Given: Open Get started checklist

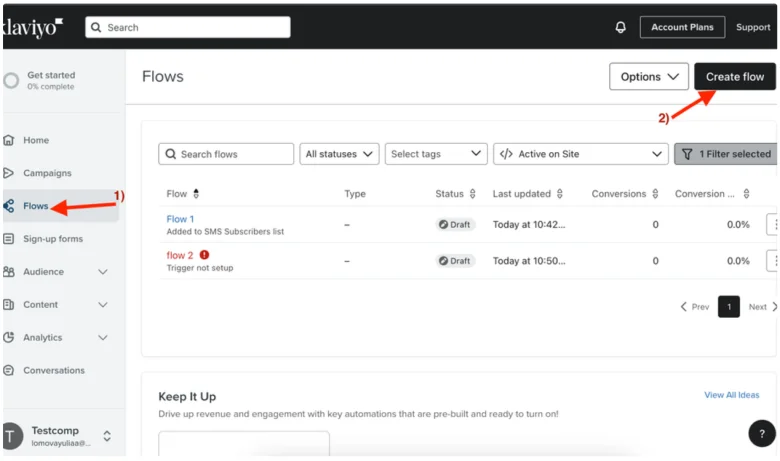Looking at the screenshot, I should tap(51, 80).
